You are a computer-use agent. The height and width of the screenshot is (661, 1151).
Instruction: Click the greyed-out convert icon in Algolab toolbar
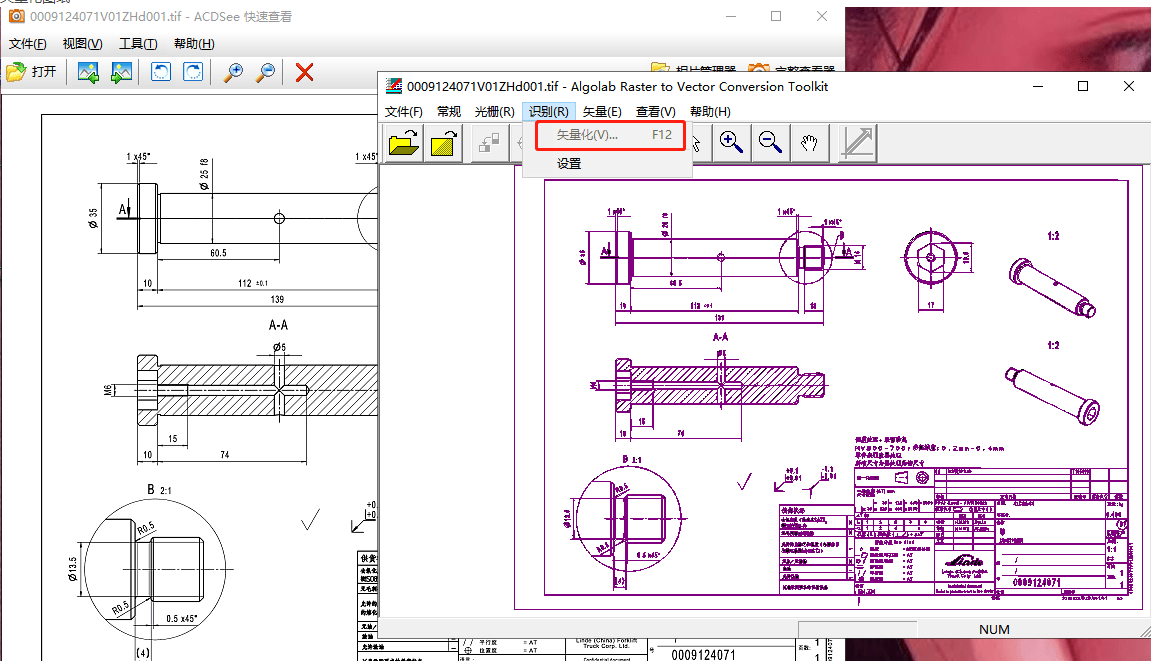489,142
